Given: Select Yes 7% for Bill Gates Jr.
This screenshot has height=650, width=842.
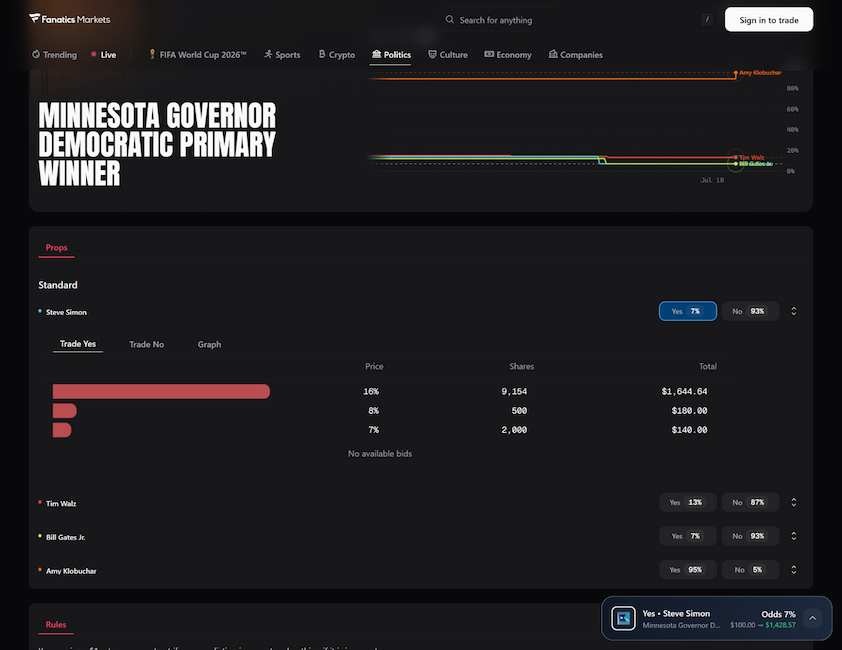Looking at the screenshot, I should (688, 536).
